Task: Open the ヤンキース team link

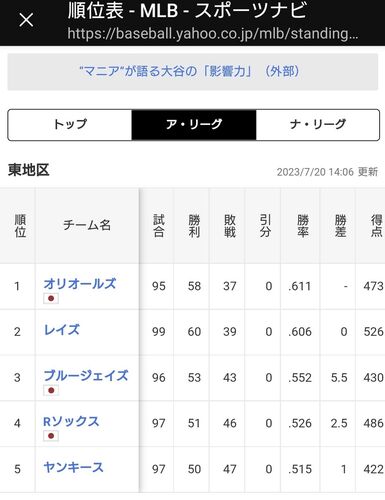Action: click(73, 467)
